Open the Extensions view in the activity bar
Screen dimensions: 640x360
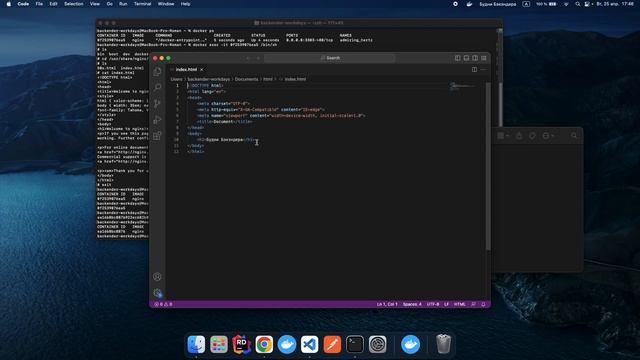coord(157,136)
